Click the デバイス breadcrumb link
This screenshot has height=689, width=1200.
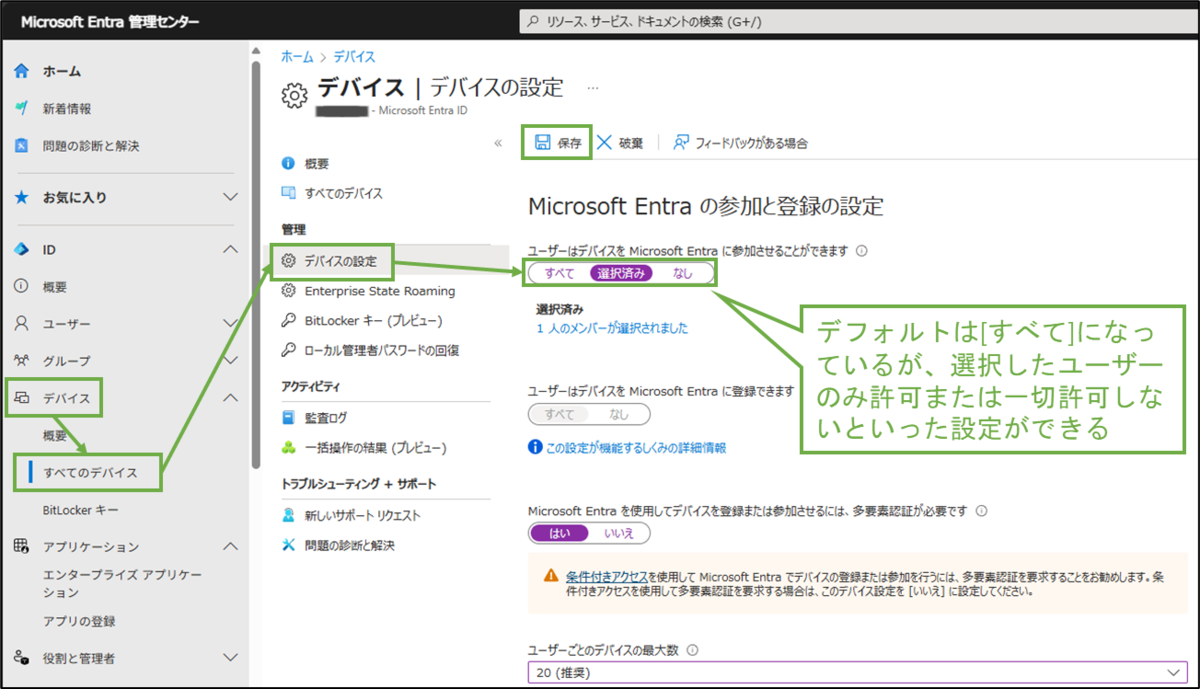(354, 57)
